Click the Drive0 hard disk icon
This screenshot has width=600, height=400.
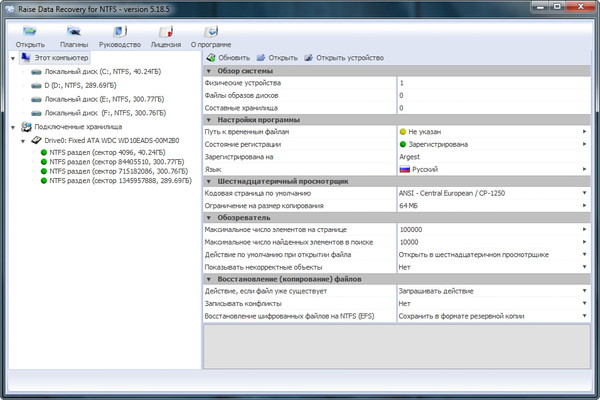(36, 140)
